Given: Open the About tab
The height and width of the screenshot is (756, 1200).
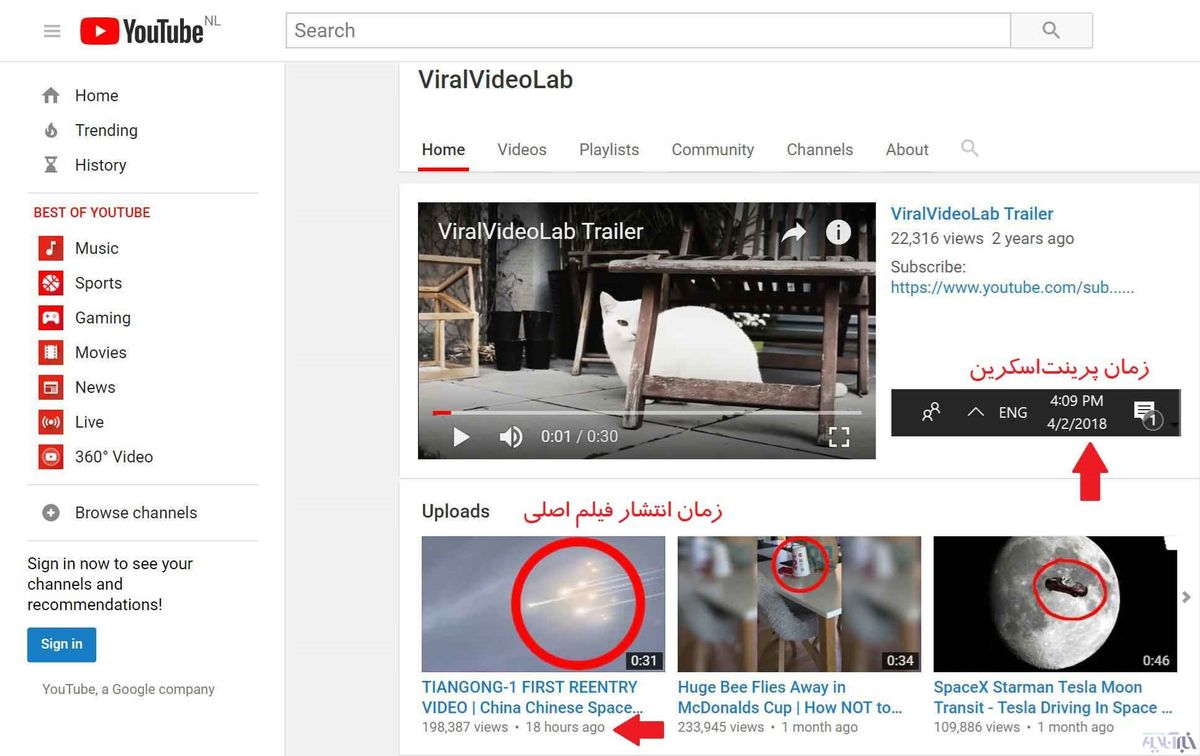Looking at the screenshot, I should pos(907,150).
